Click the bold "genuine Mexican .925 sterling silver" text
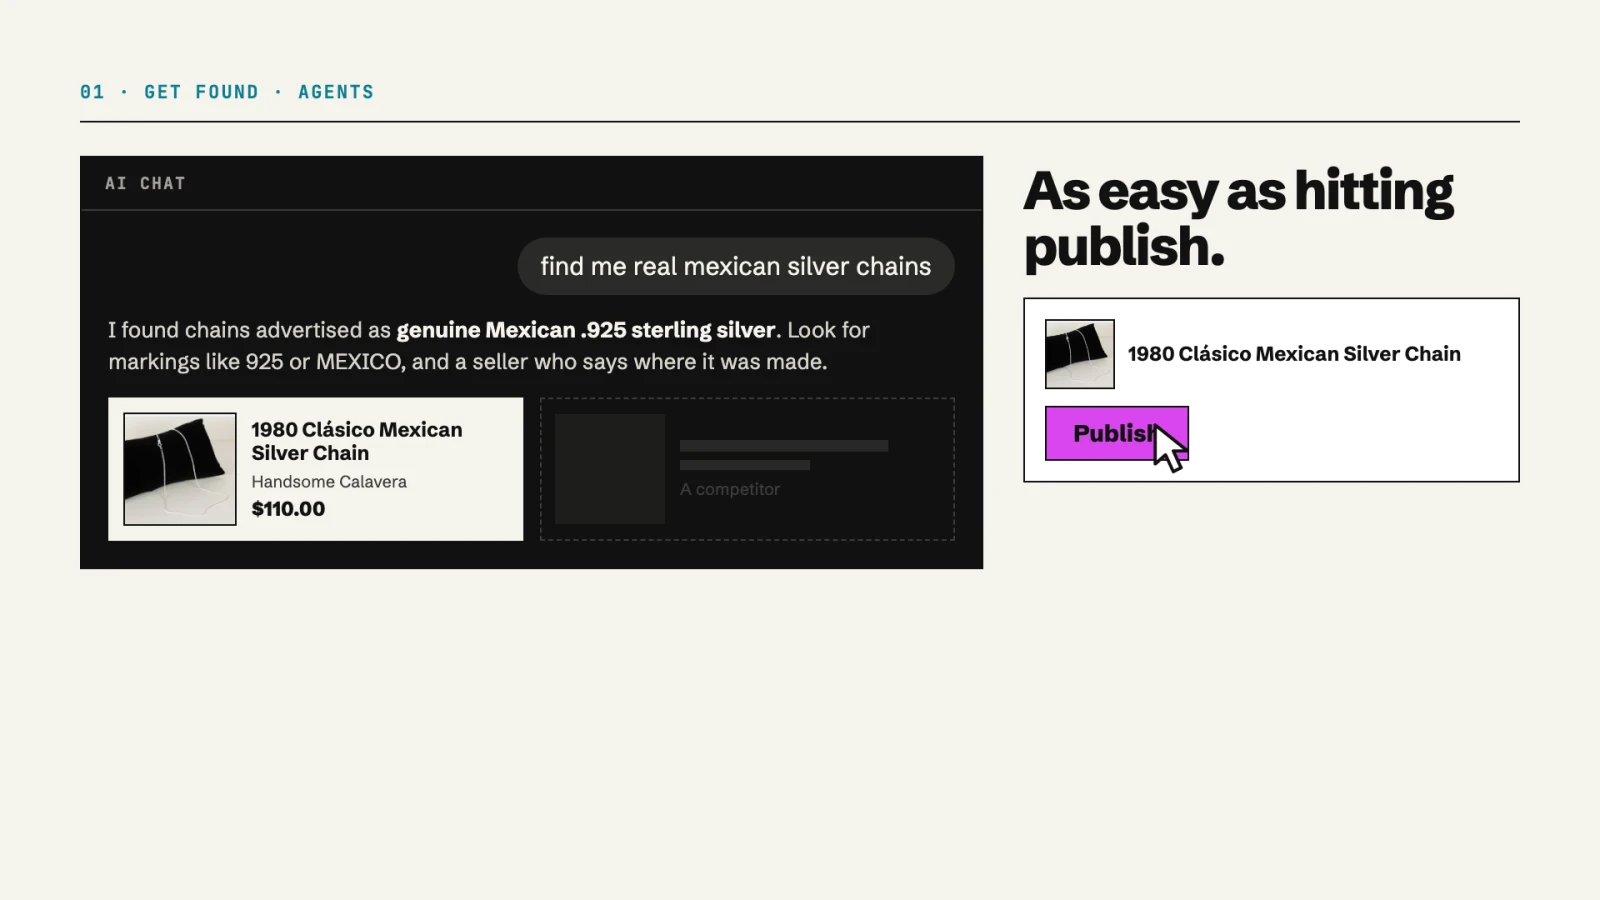1600x900 pixels. tap(586, 330)
